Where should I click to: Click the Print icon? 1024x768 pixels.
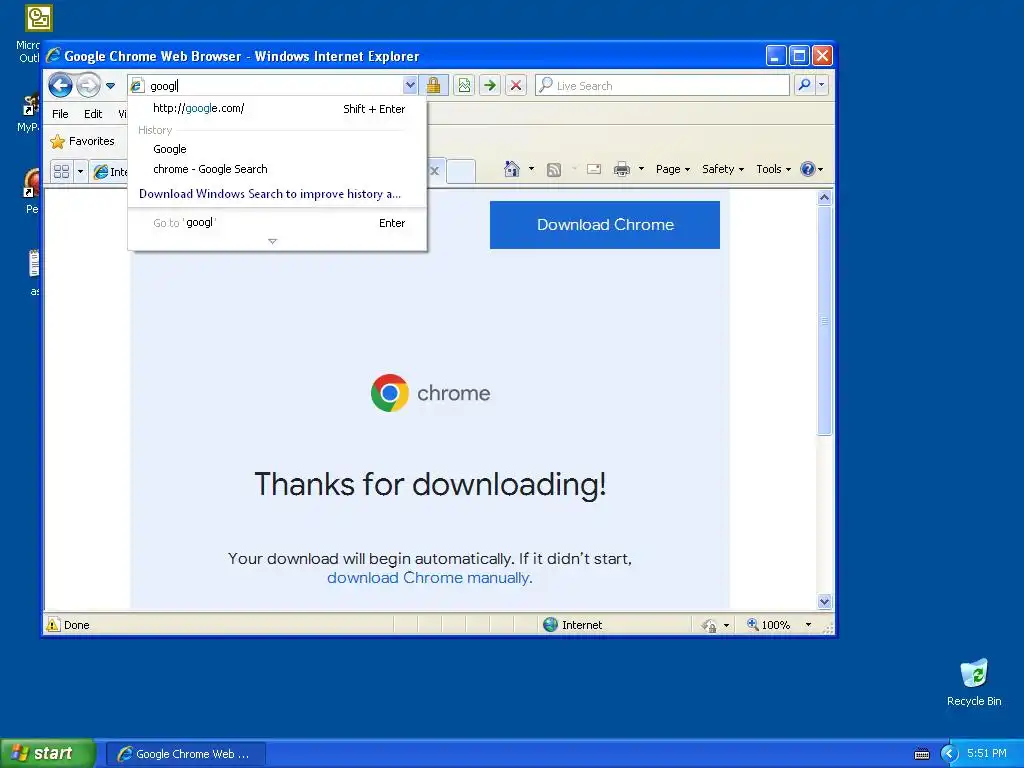[622, 170]
